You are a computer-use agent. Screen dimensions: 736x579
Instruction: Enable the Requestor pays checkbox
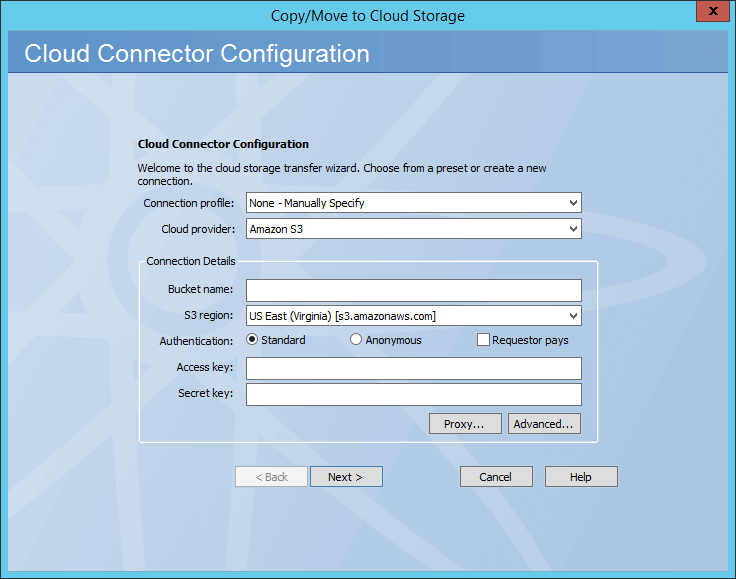(483, 340)
